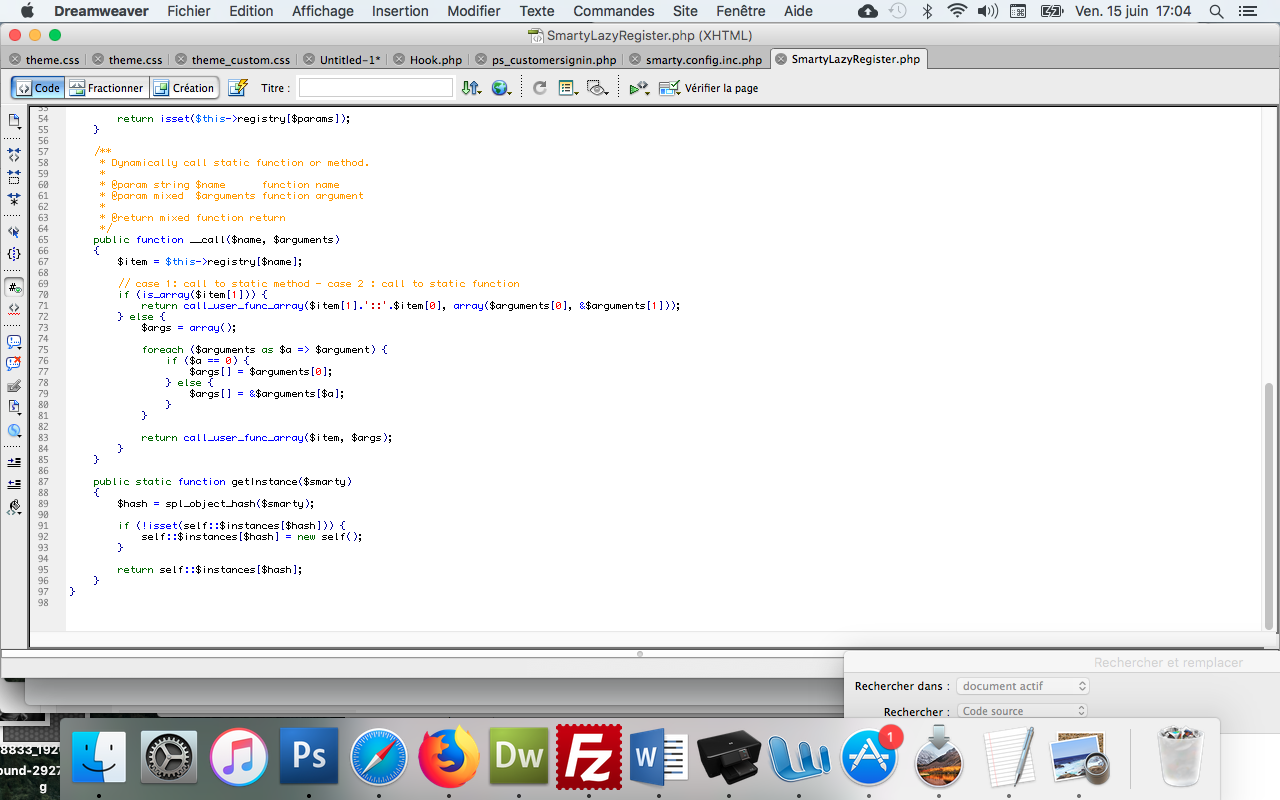Click the refresh design view icon

[540, 88]
